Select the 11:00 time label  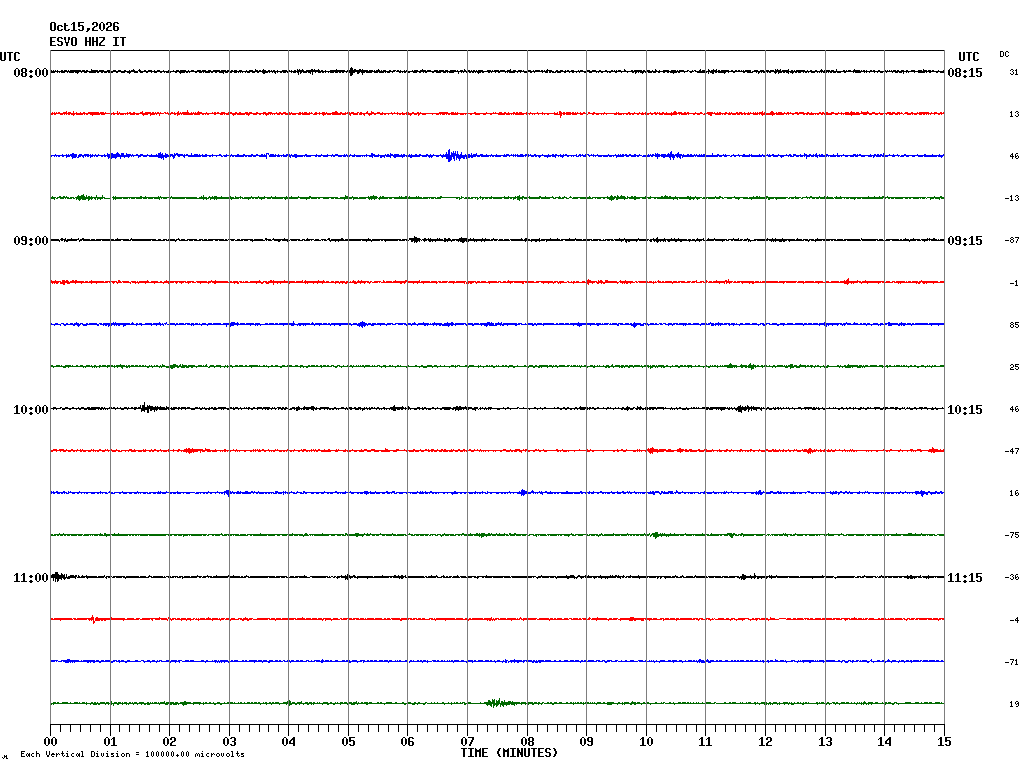[x=31, y=578]
